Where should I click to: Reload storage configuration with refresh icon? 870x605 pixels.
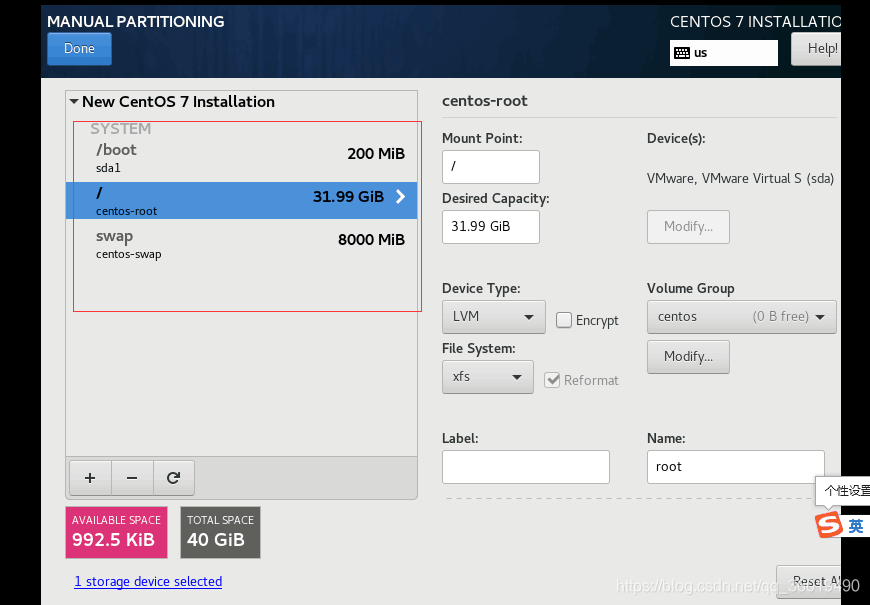click(174, 478)
